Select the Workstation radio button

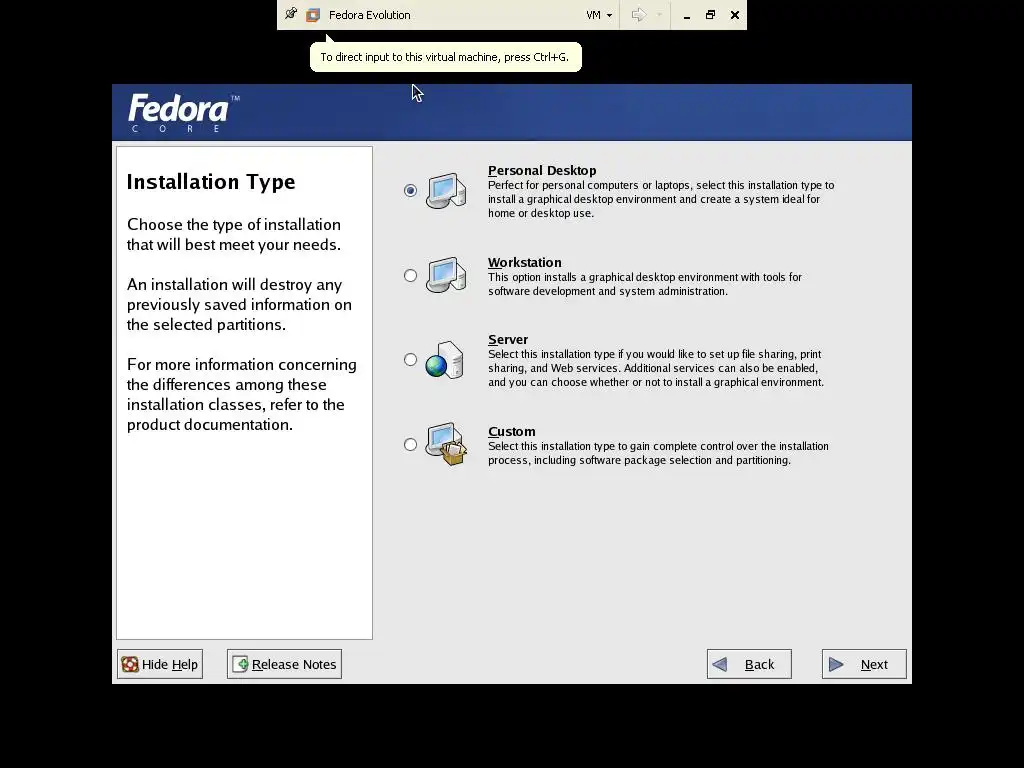[410, 276]
